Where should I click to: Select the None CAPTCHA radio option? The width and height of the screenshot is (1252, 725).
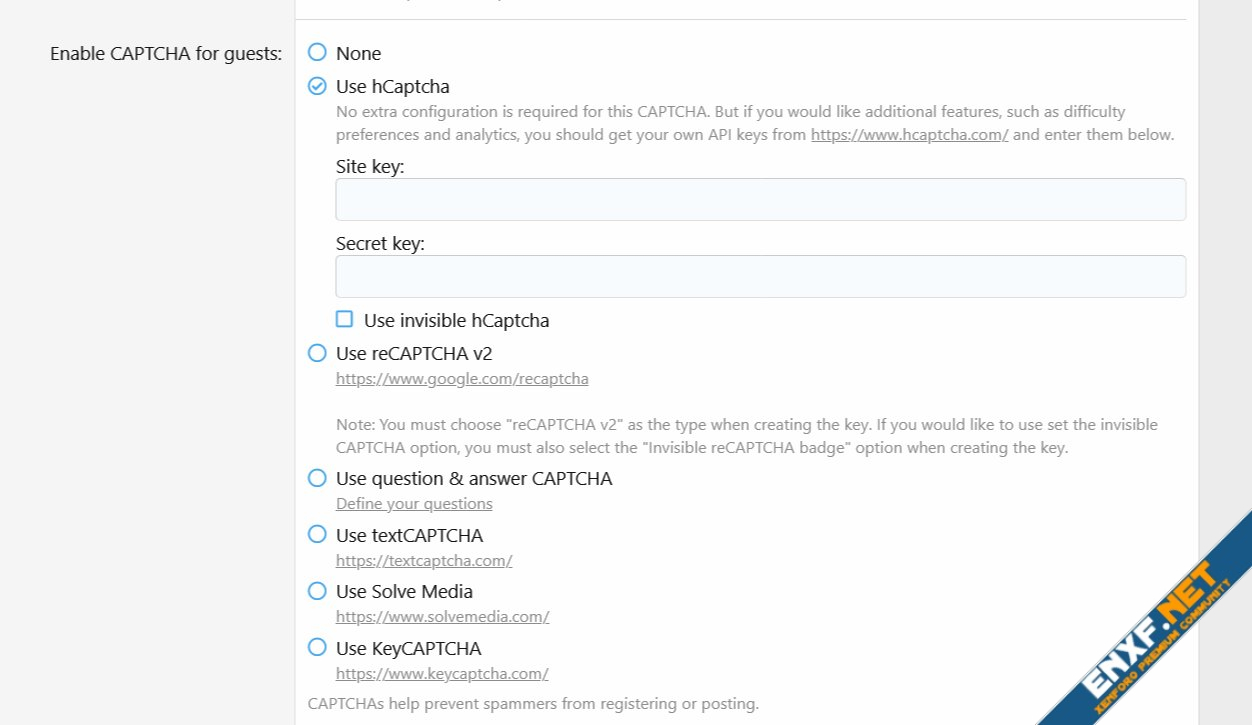[x=317, y=53]
